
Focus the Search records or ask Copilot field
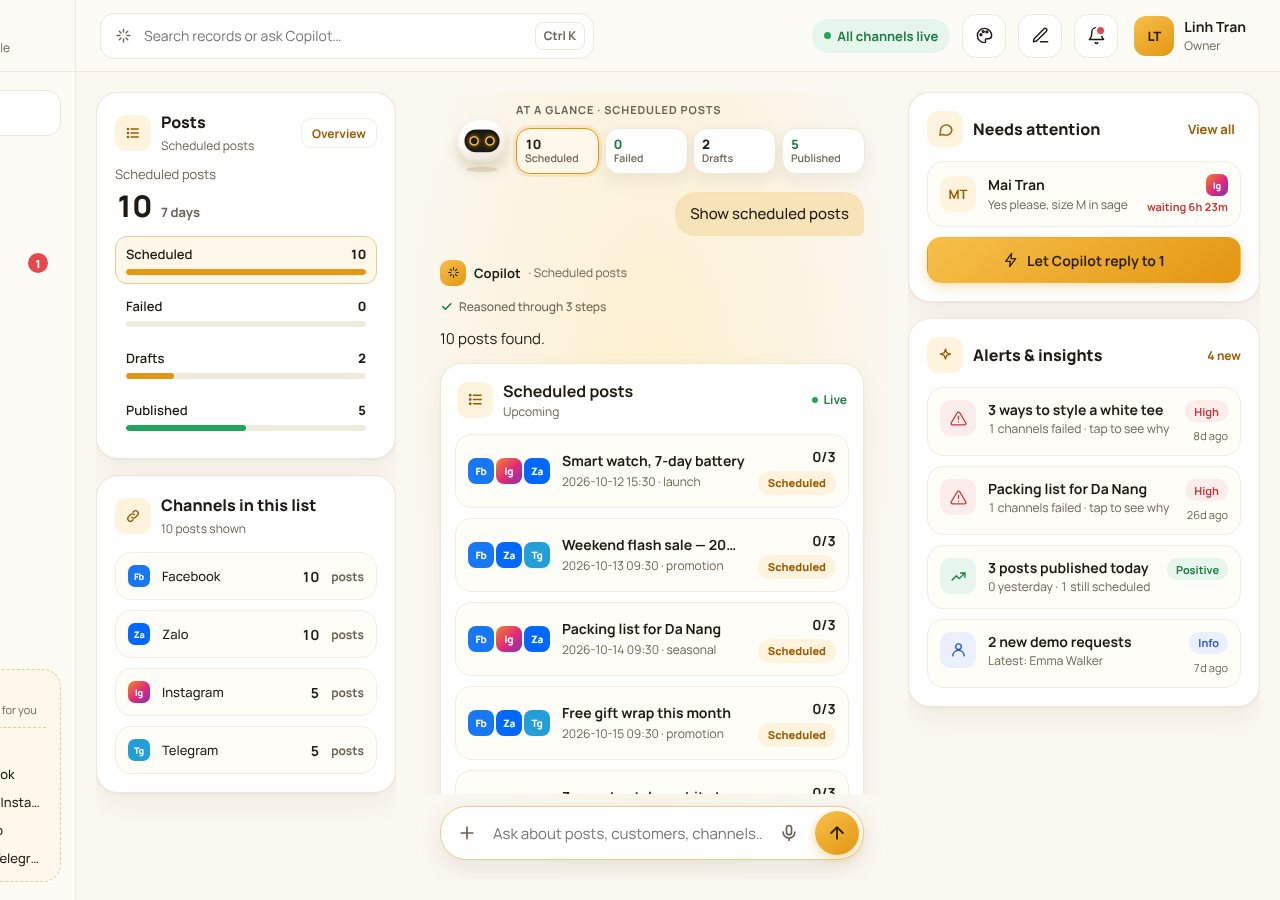pyautogui.click(x=347, y=36)
